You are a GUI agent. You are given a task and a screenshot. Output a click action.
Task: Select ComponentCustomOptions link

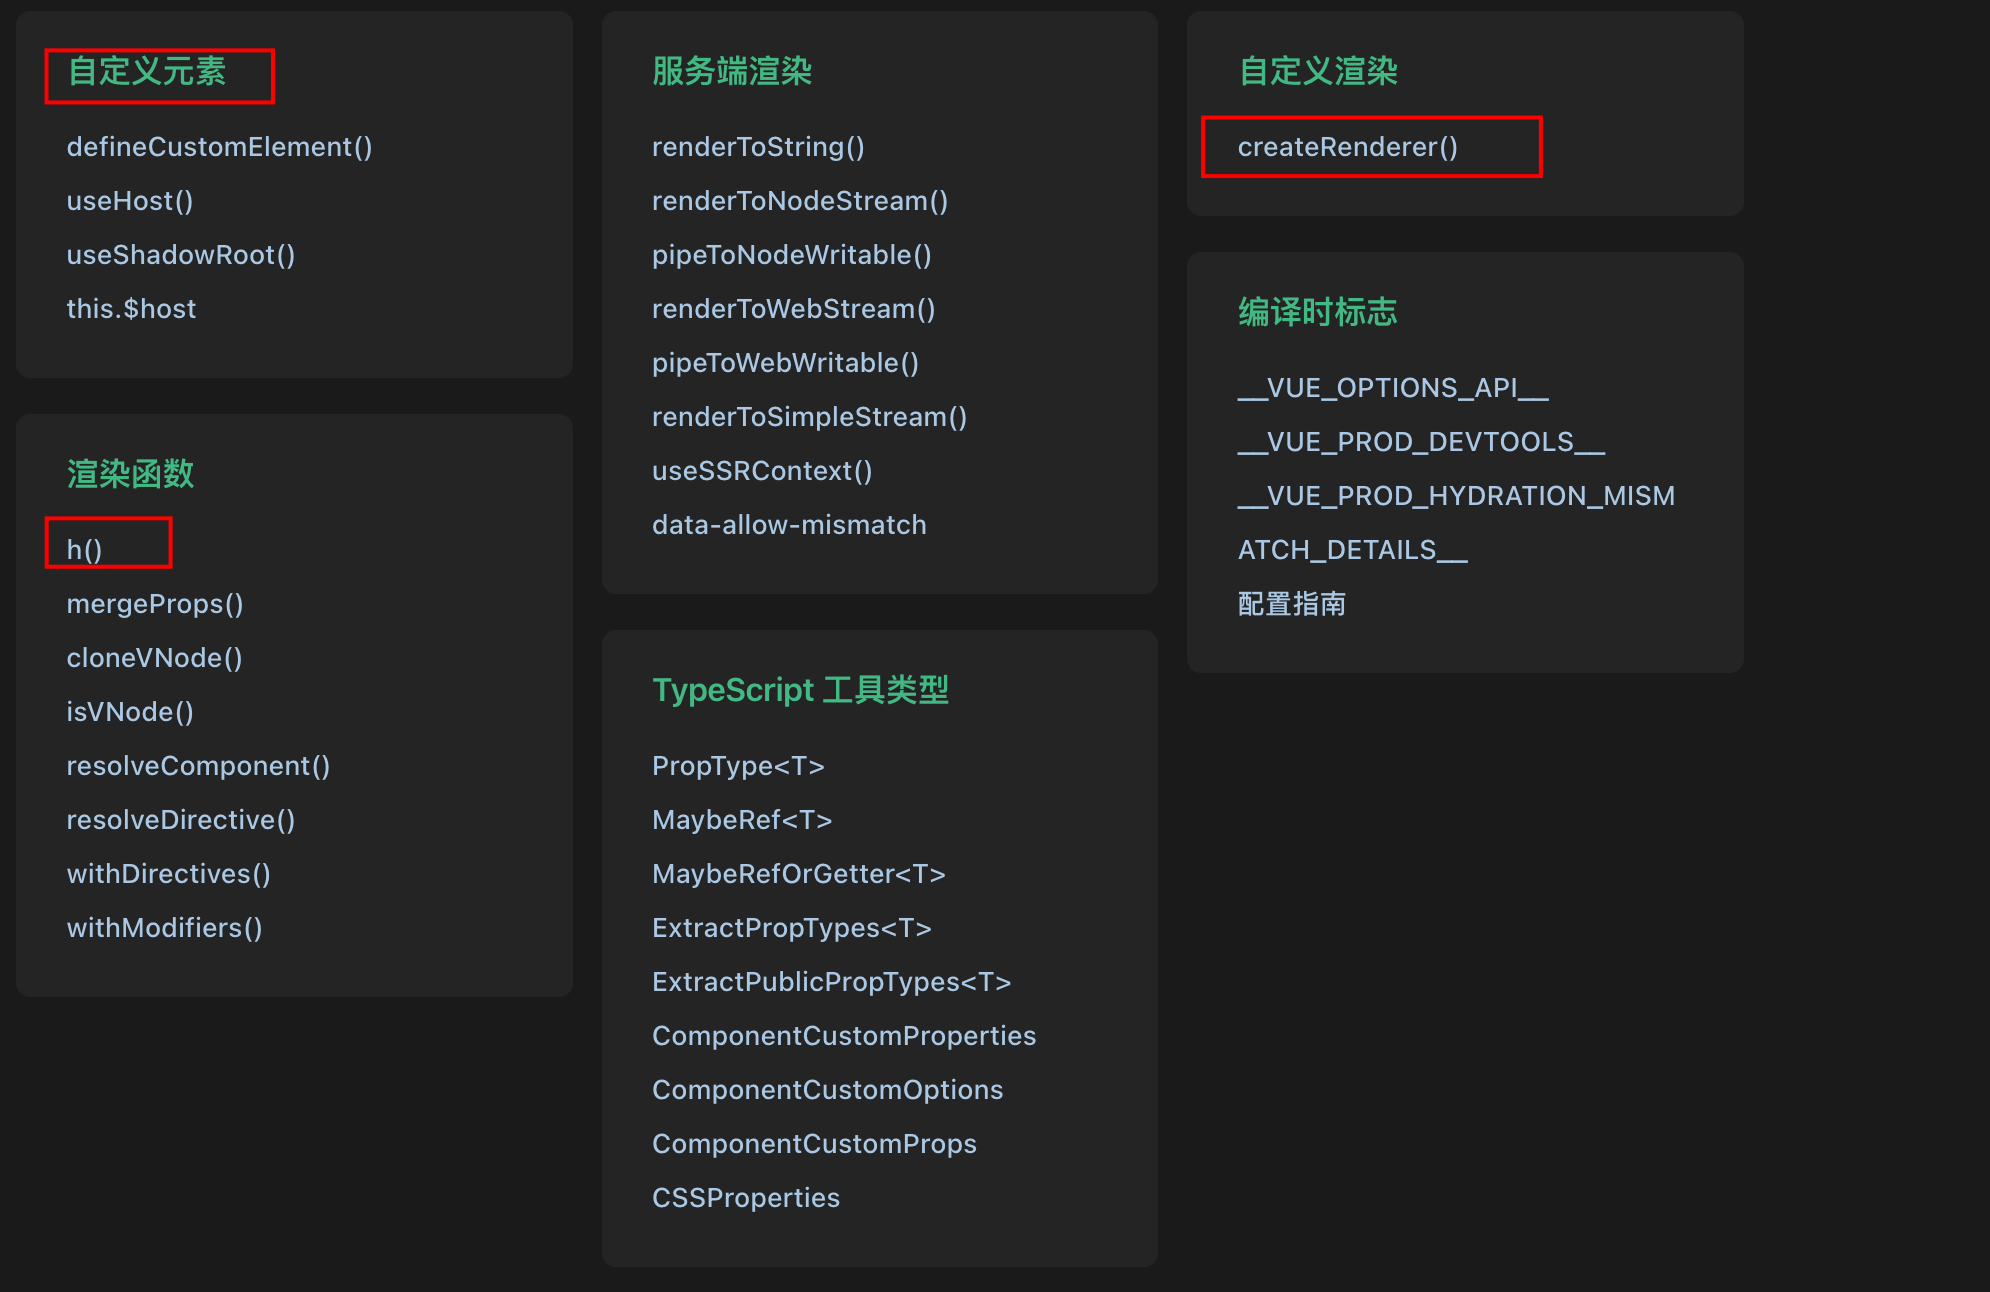pos(828,1090)
